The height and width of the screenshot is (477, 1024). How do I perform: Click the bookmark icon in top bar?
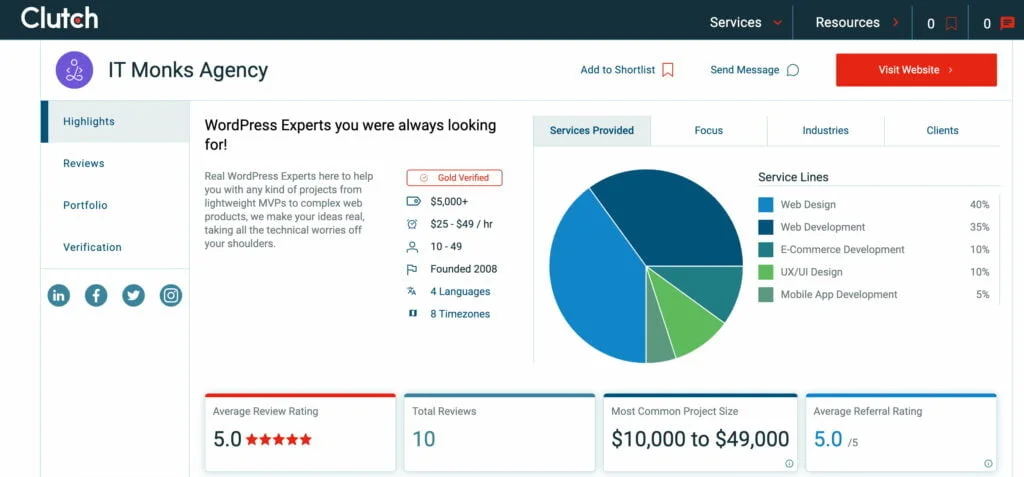point(951,23)
